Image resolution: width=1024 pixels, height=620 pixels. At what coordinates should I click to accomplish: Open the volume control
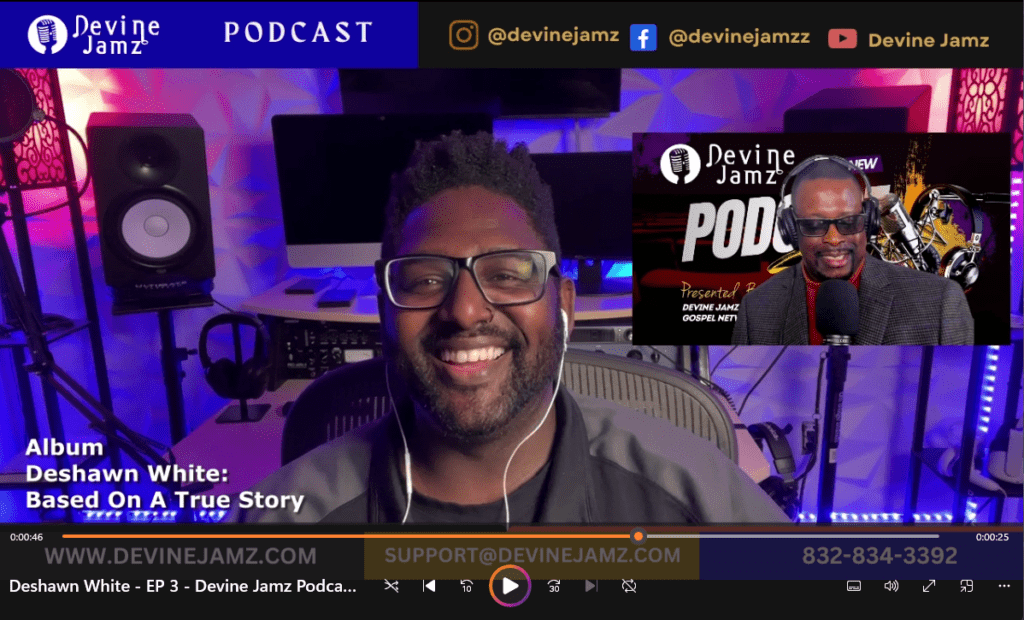coord(891,586)
